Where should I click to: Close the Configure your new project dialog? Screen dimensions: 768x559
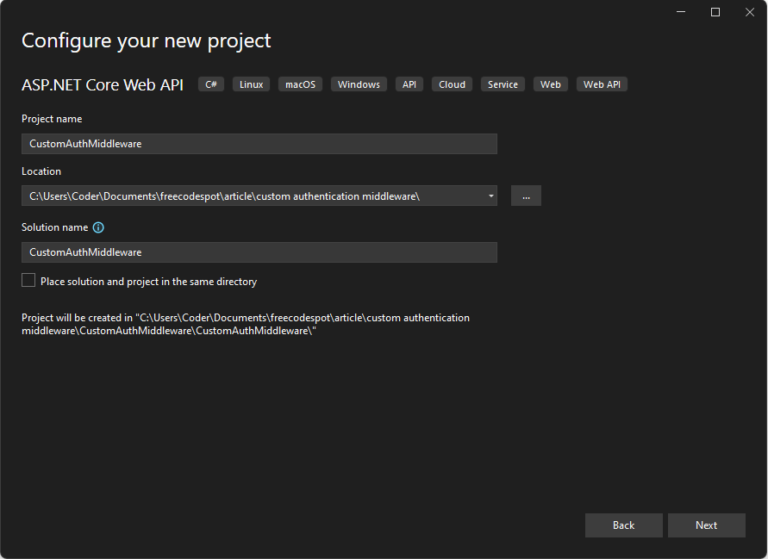(749, 12)
